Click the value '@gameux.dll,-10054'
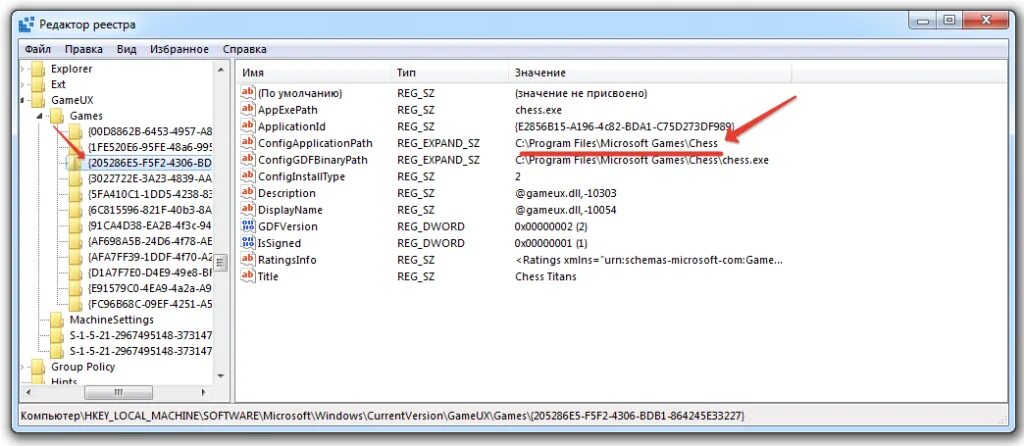This screenshot has height=446, width=1024. (x=566, y=210)
